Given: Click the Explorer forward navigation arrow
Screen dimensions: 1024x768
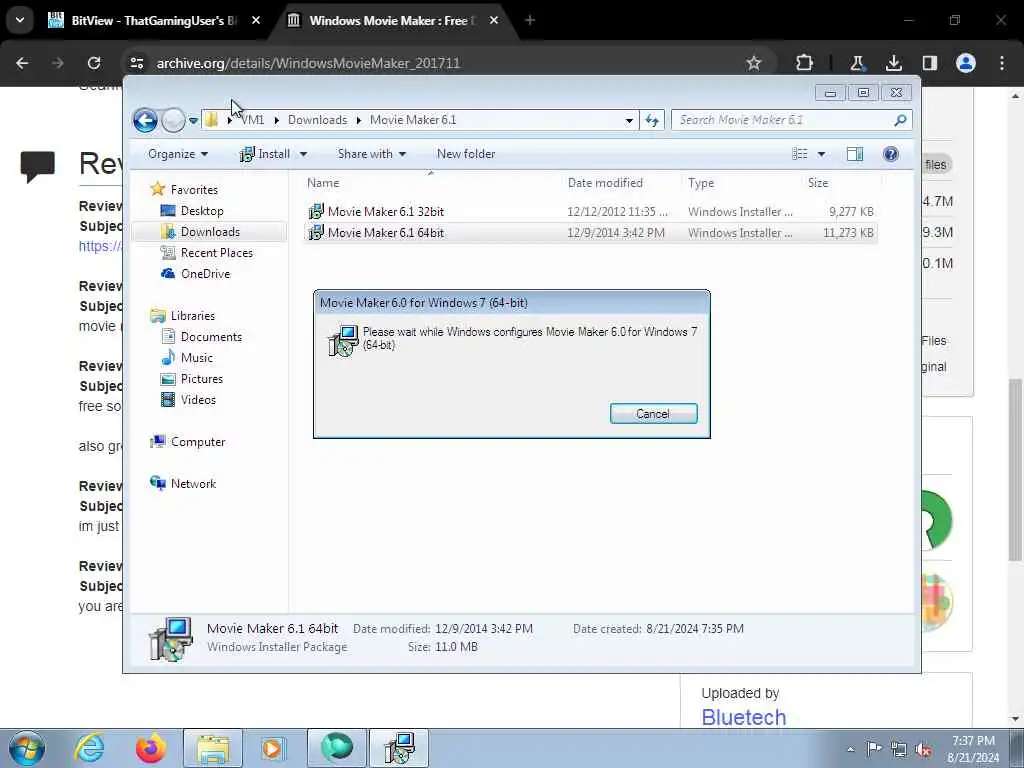Looking at the screenshot, I should pyautogui.click(x=173, y=120).
